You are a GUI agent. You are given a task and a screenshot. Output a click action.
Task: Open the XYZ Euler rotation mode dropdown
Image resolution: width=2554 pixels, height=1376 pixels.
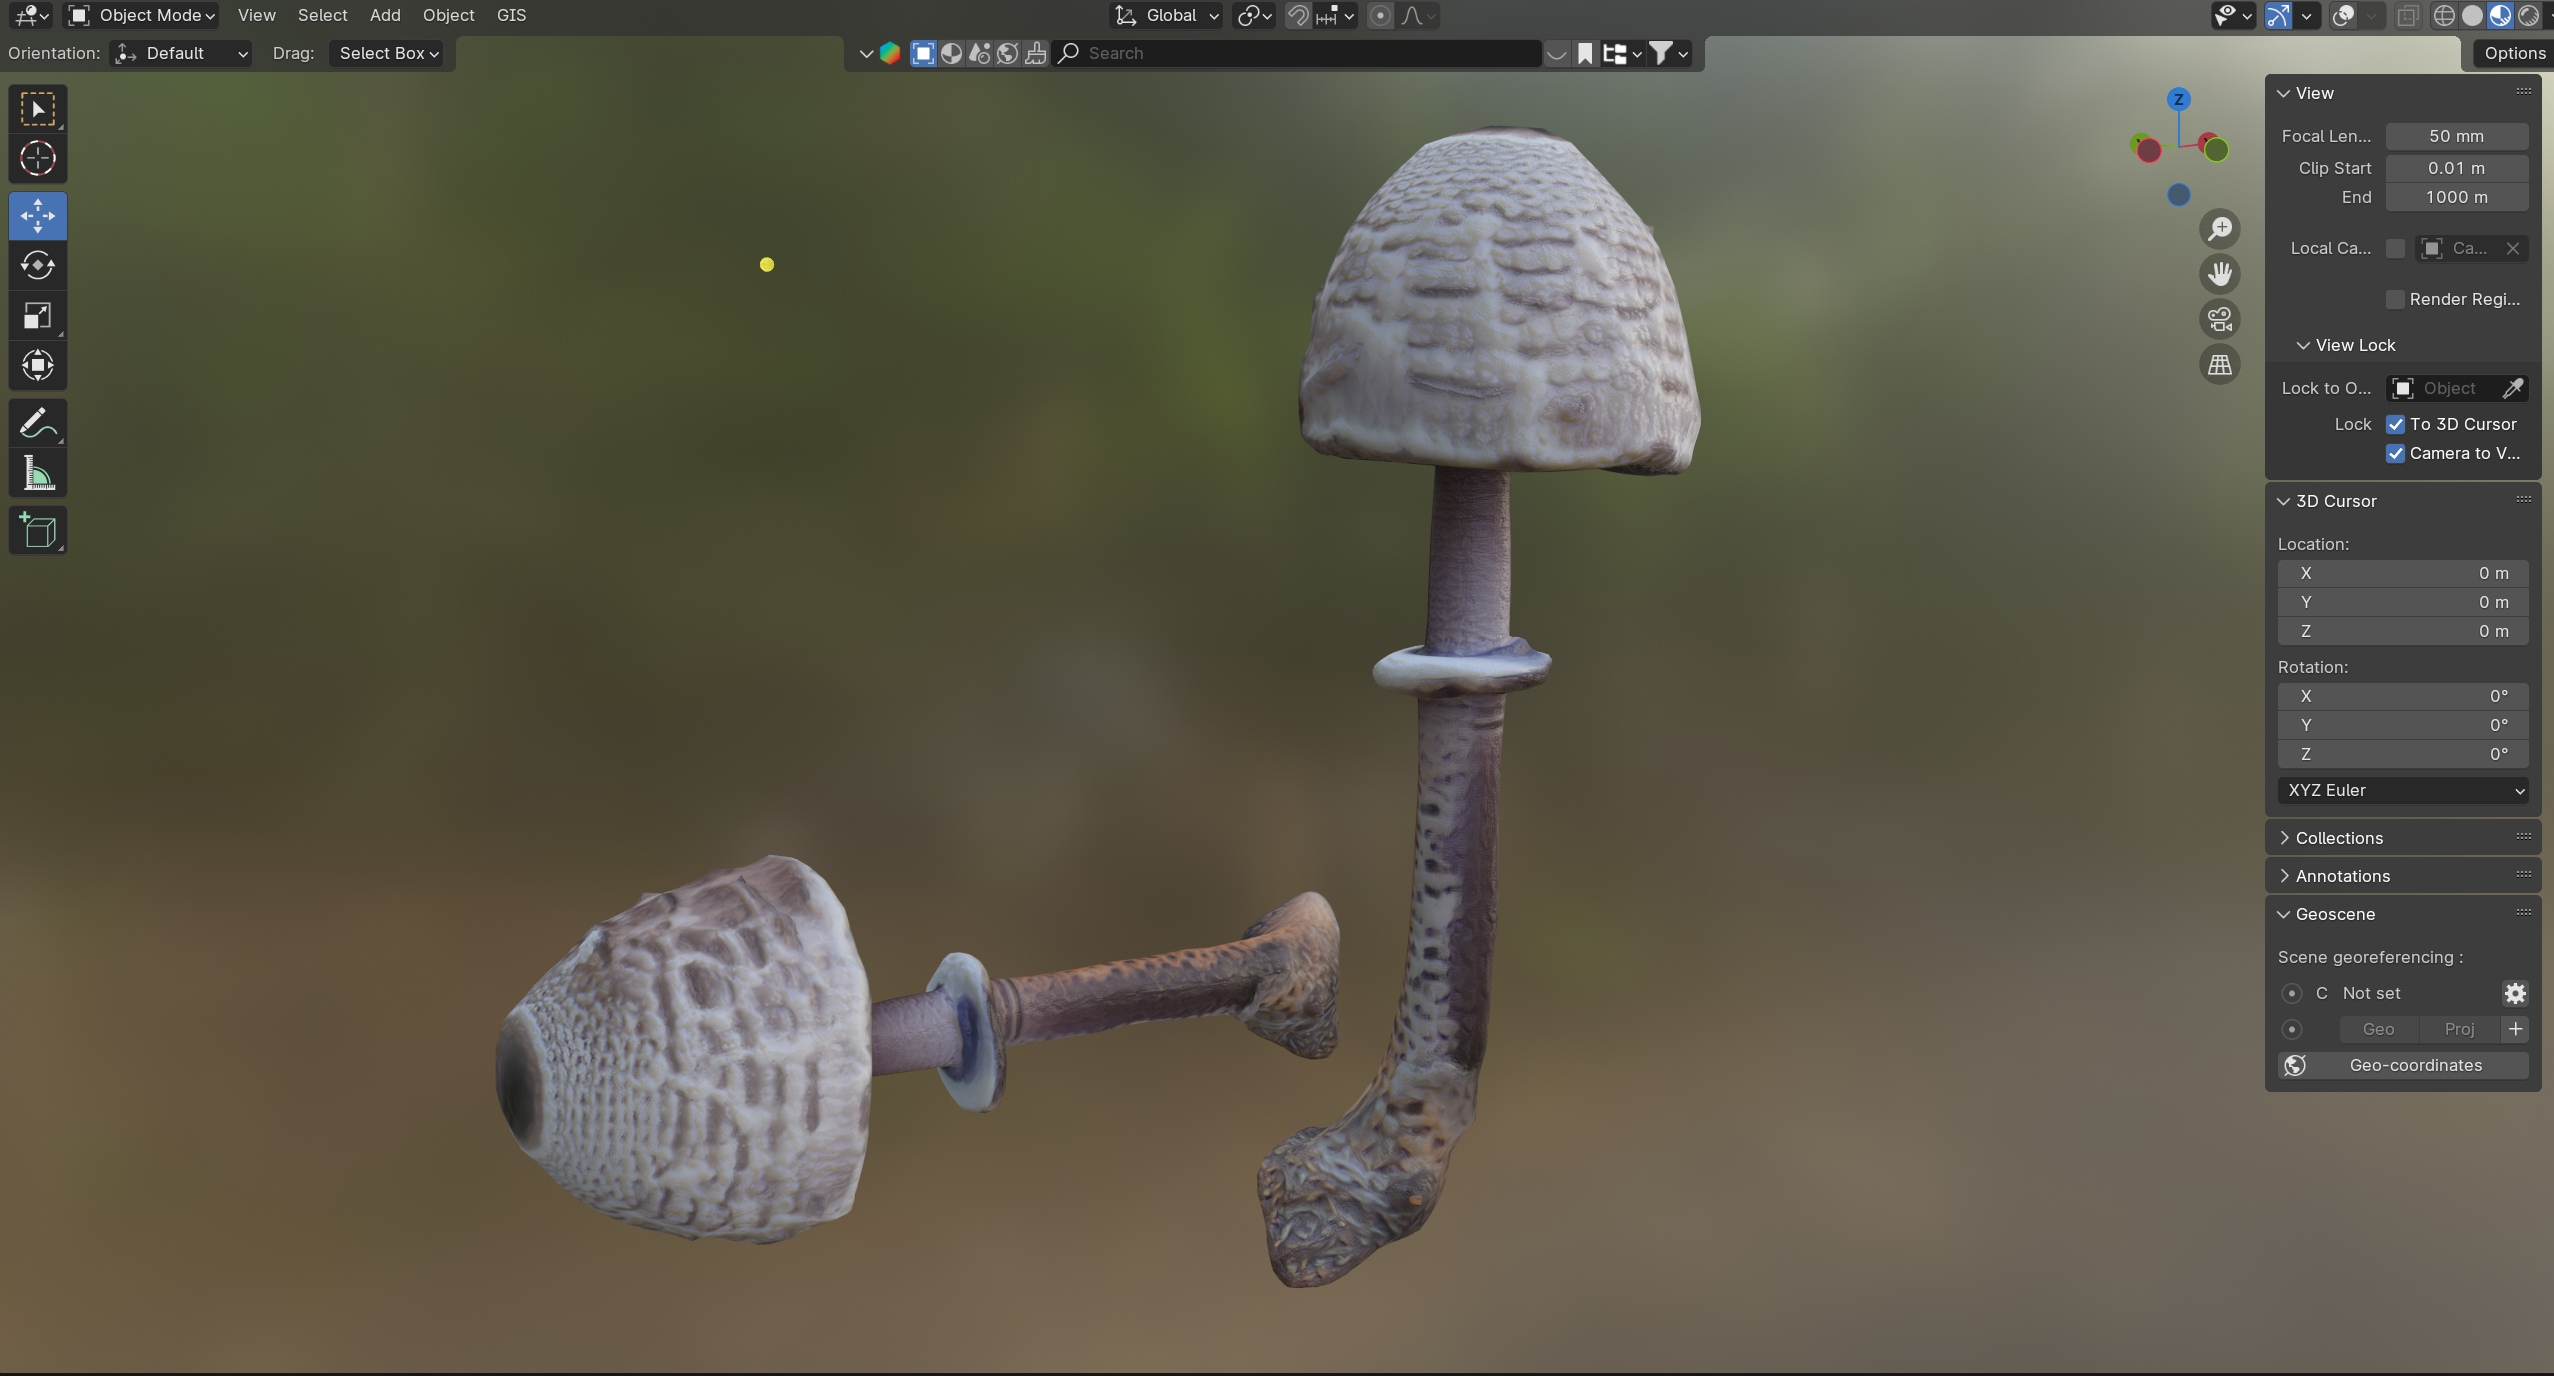pos(2402,790)
